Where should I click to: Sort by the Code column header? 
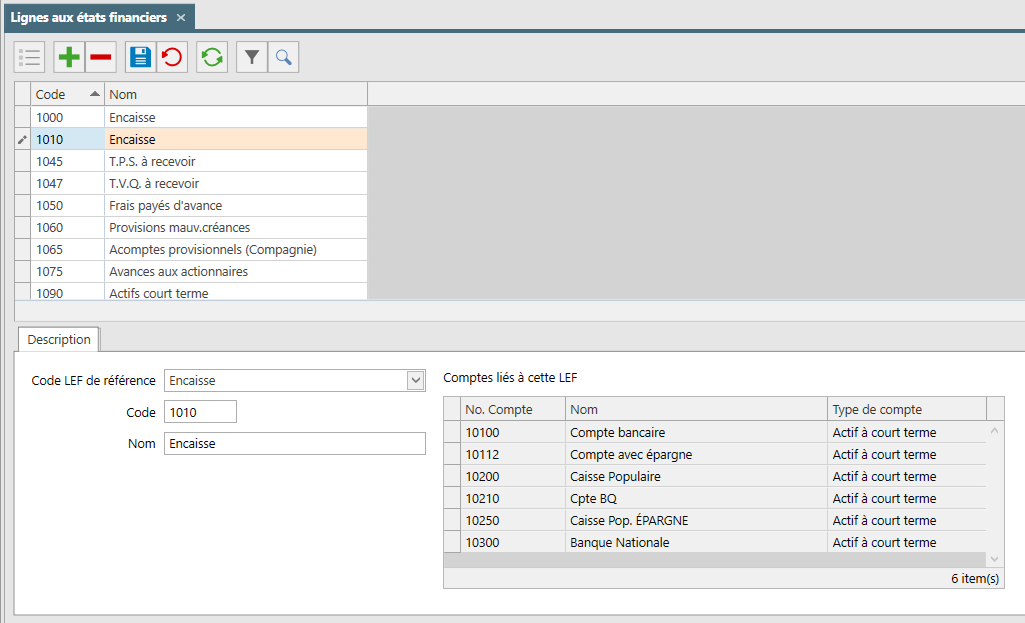pos(67,94)
